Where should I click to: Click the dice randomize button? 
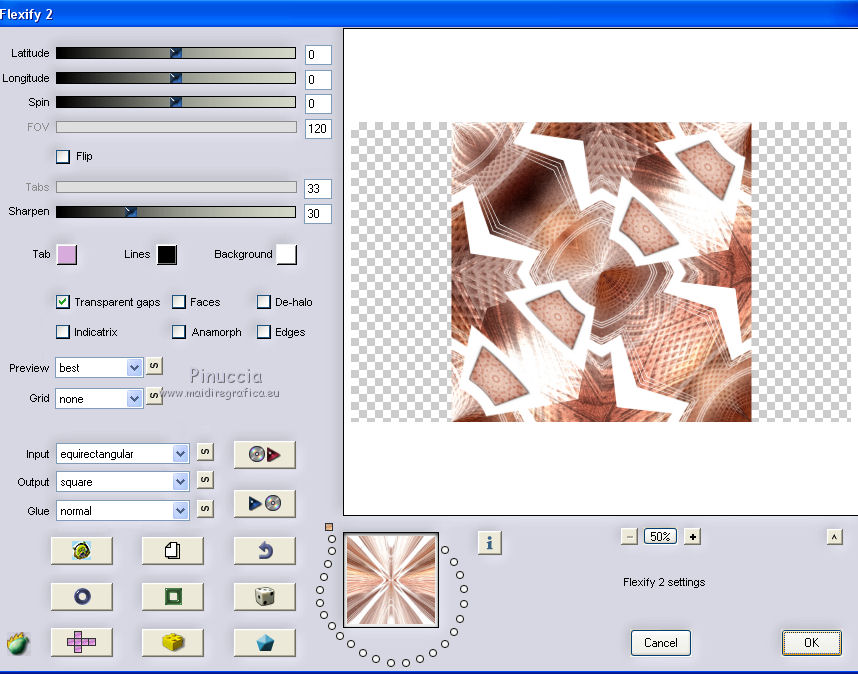click(264, 596)
